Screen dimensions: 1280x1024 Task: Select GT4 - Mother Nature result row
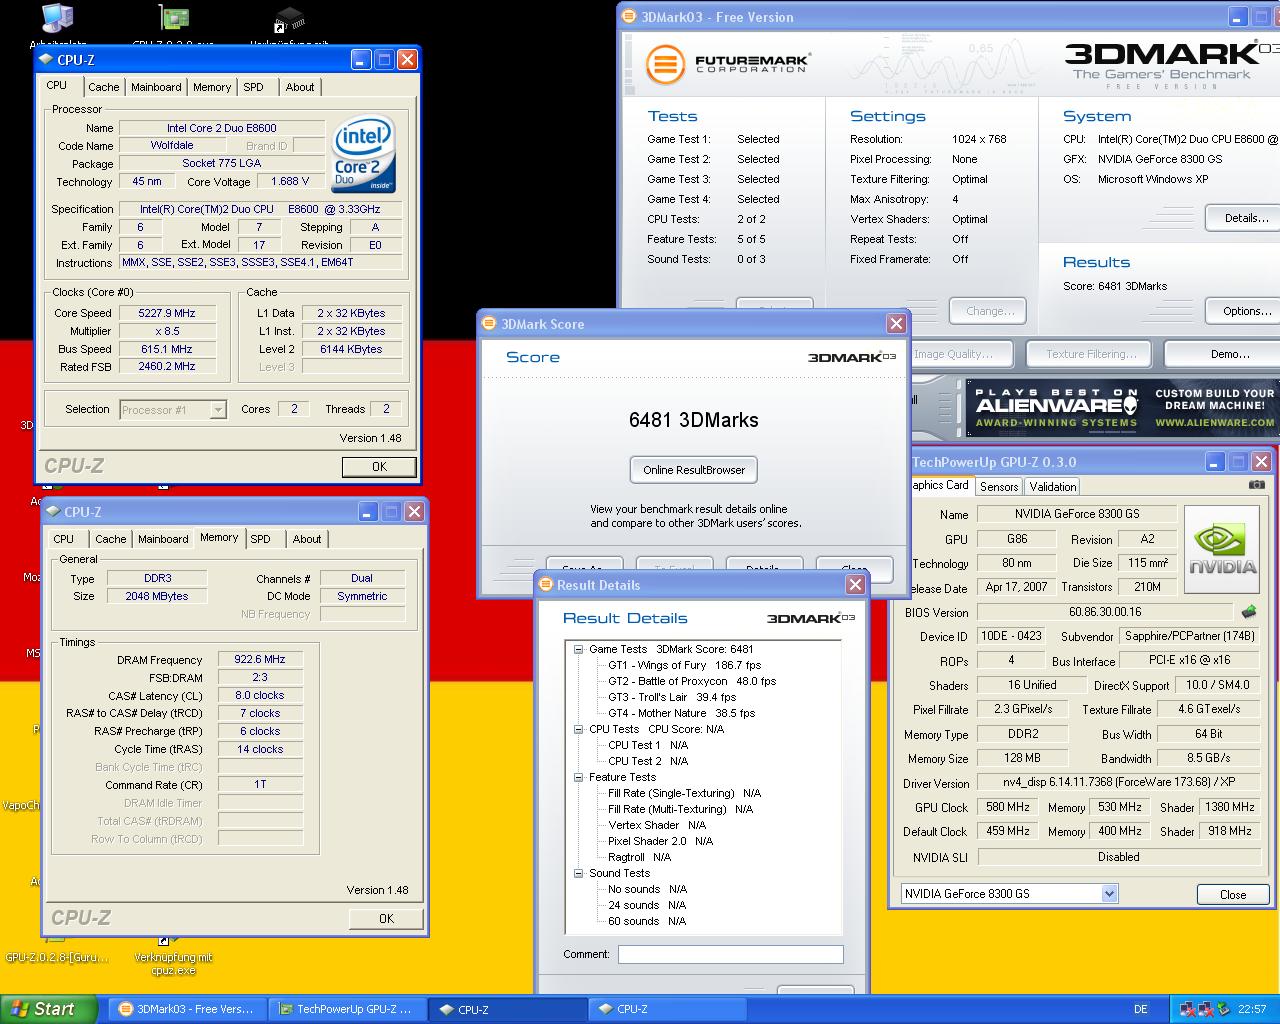tap(681, 713)
